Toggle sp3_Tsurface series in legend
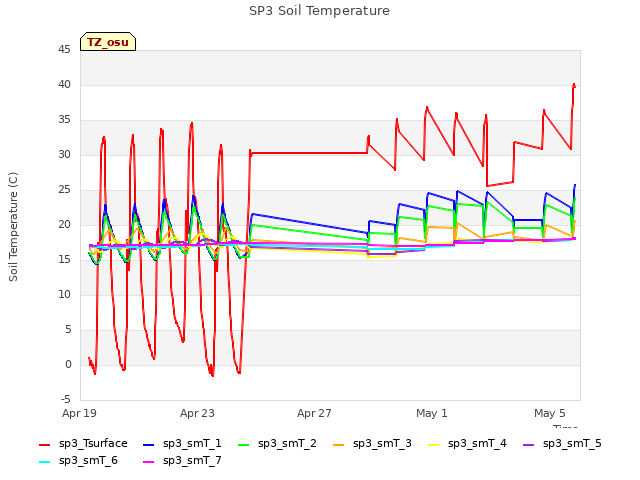The height and width of the screenshot is (480, 640). coord(83,443)
